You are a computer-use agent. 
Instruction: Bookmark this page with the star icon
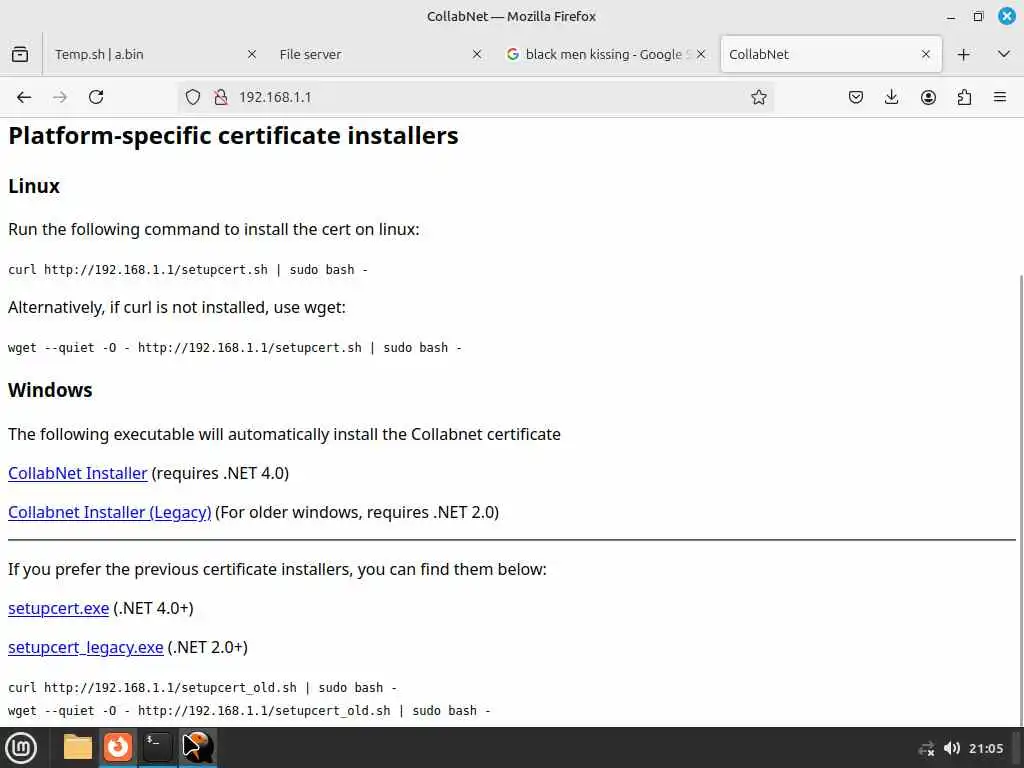coord(758,97)
